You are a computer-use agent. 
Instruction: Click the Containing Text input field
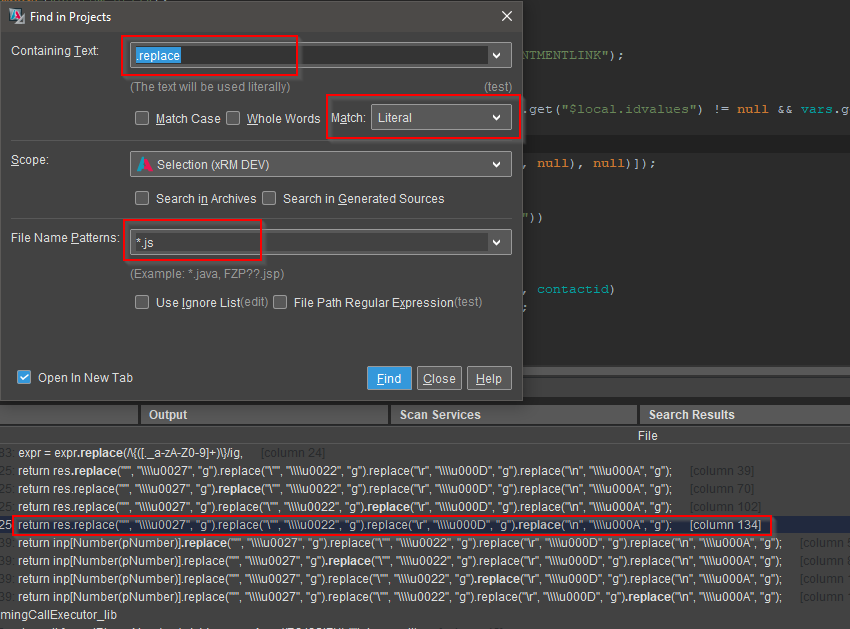[309, 55]
